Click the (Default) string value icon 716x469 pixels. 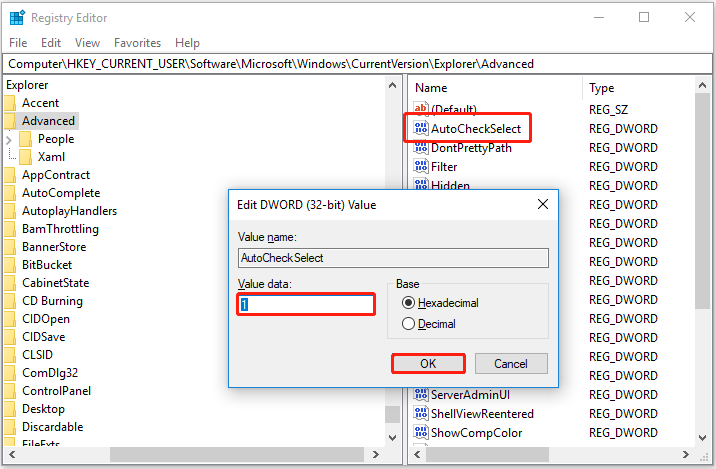coord(421,108)
